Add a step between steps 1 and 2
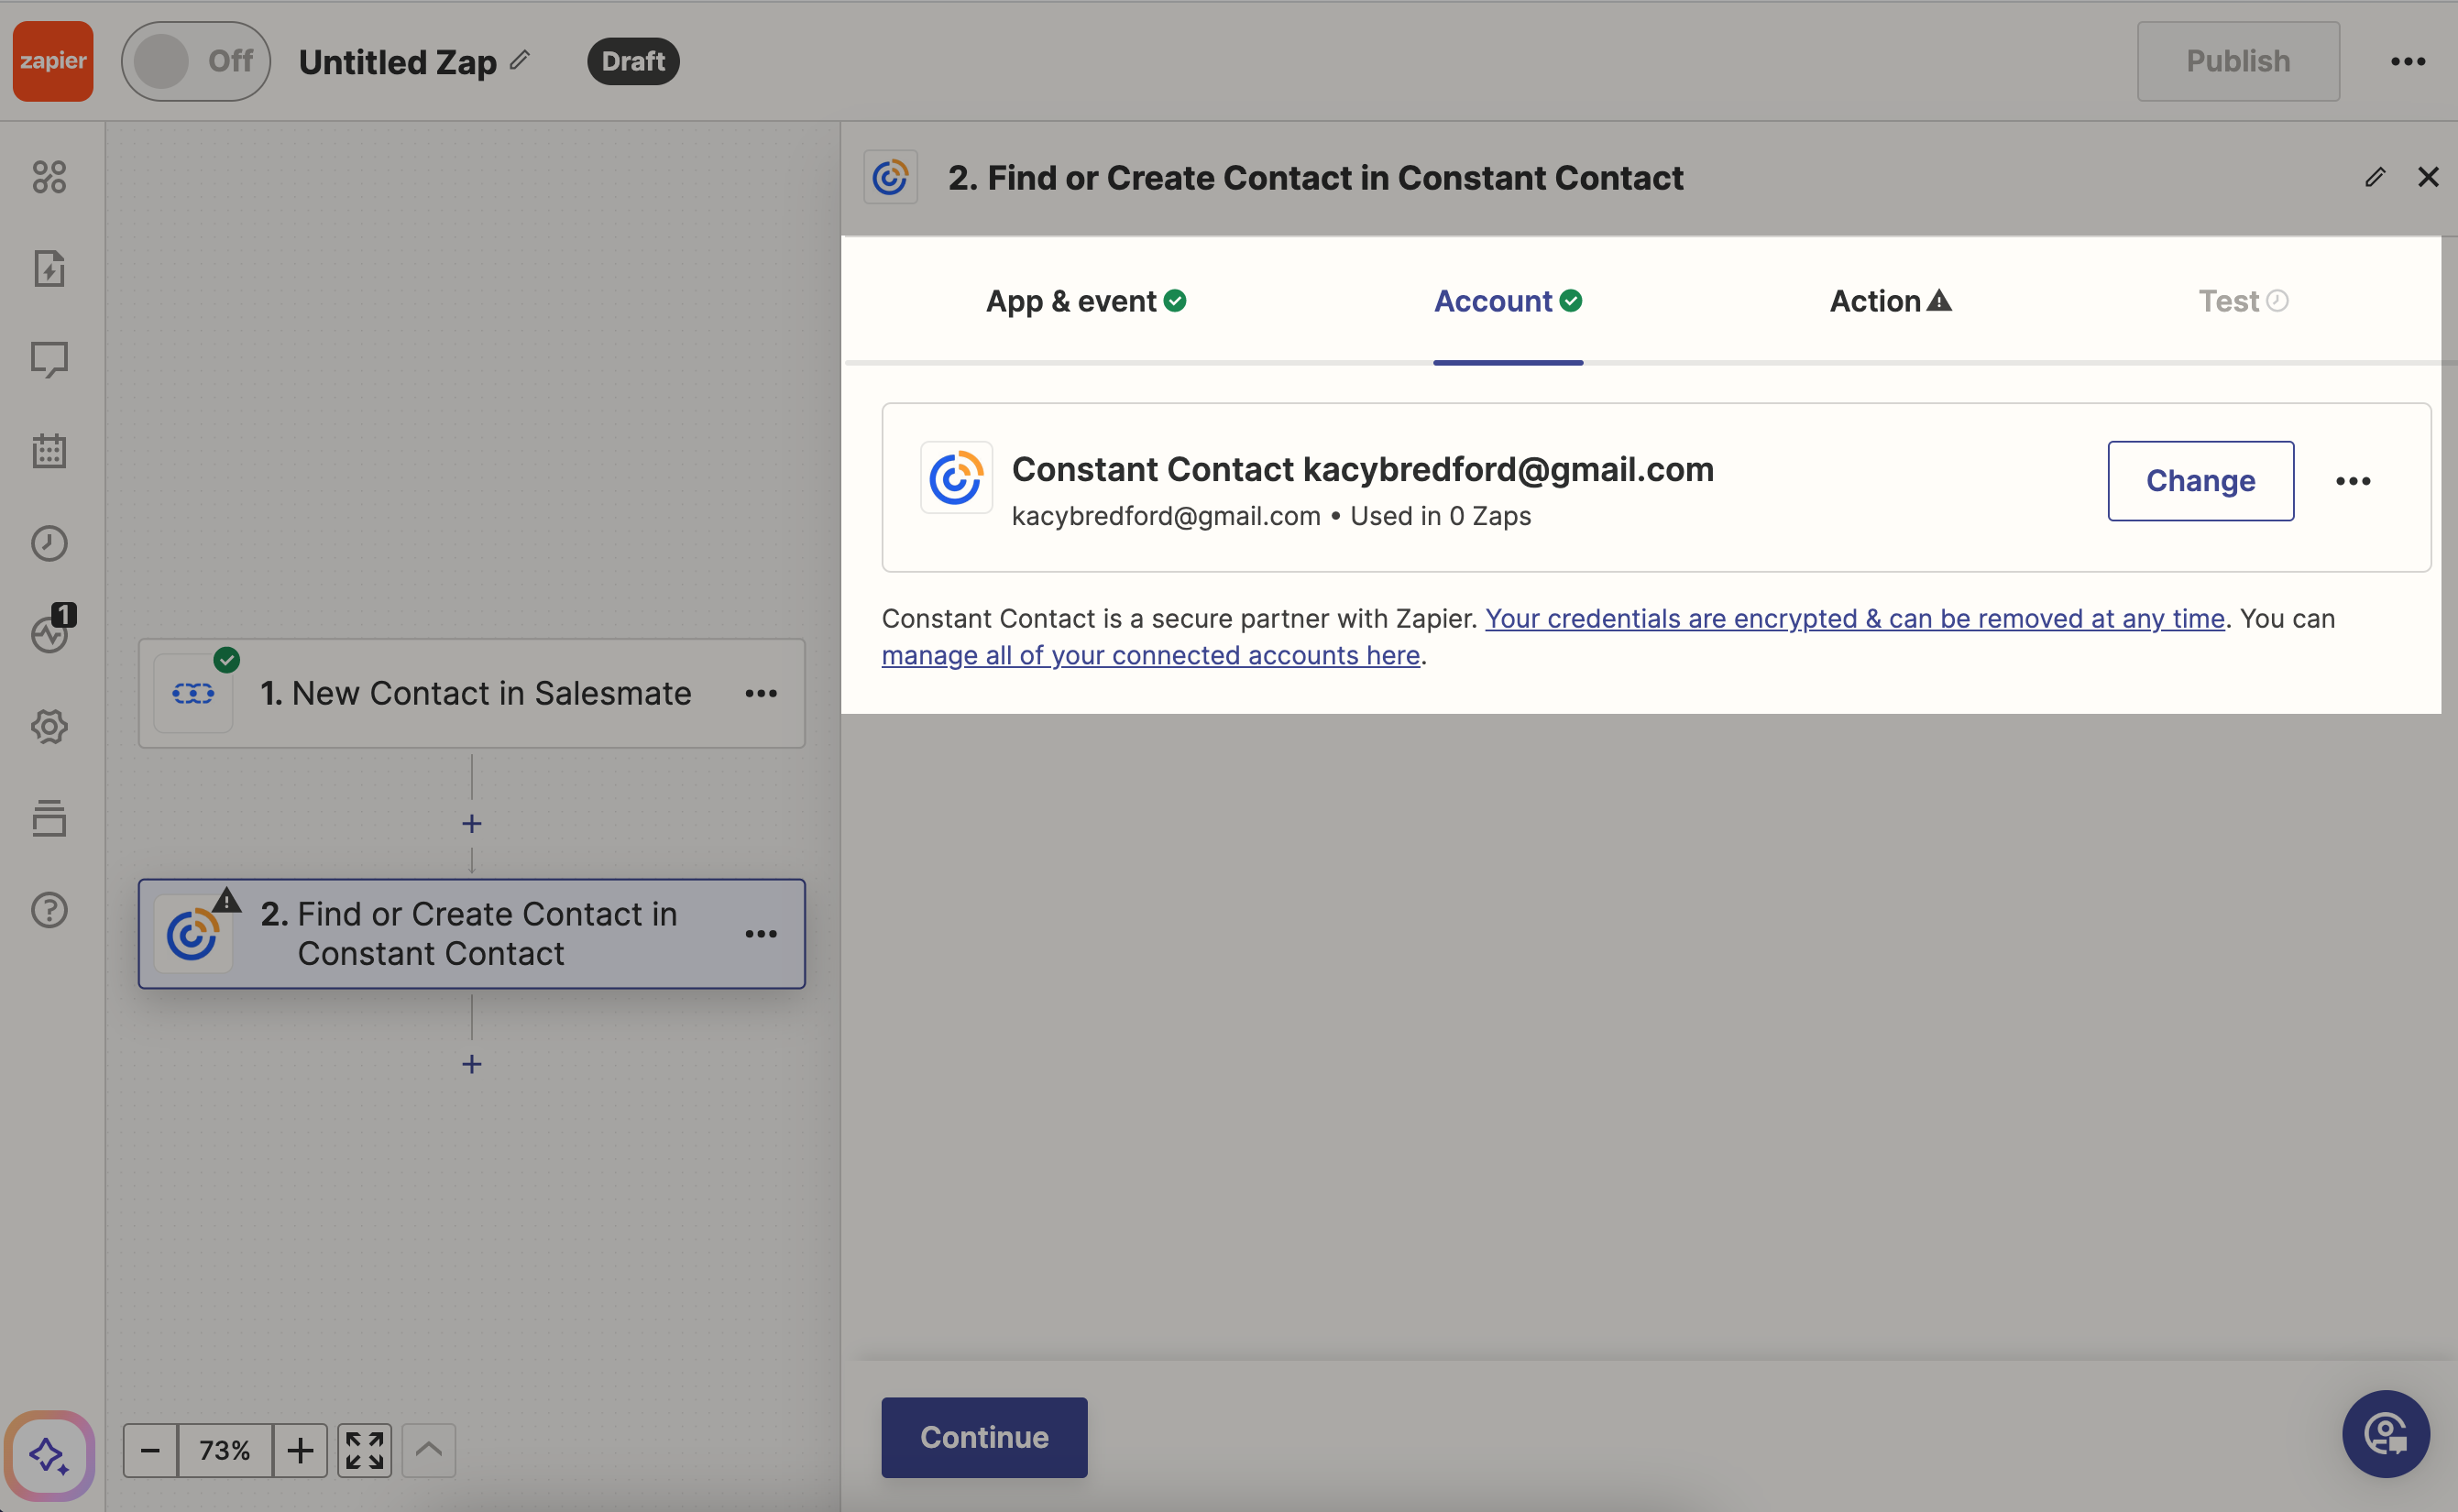 click(472, 823)
